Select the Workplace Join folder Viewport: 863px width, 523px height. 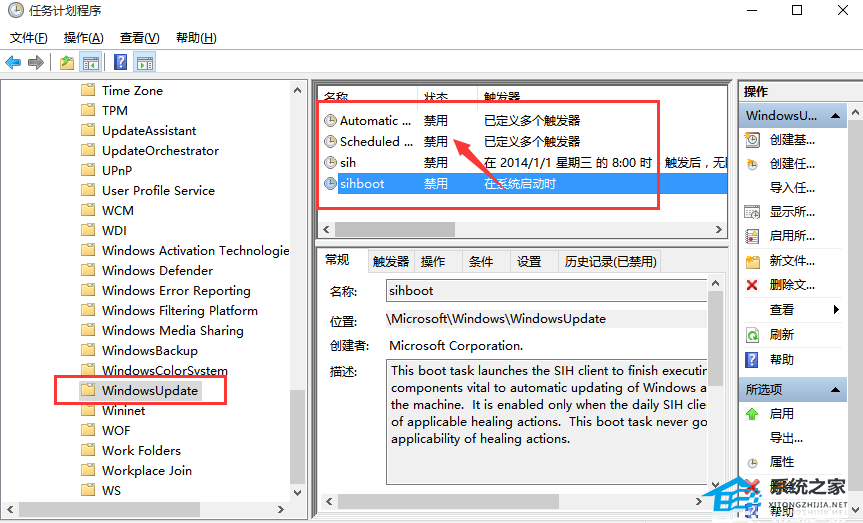(x=146, y=471)
